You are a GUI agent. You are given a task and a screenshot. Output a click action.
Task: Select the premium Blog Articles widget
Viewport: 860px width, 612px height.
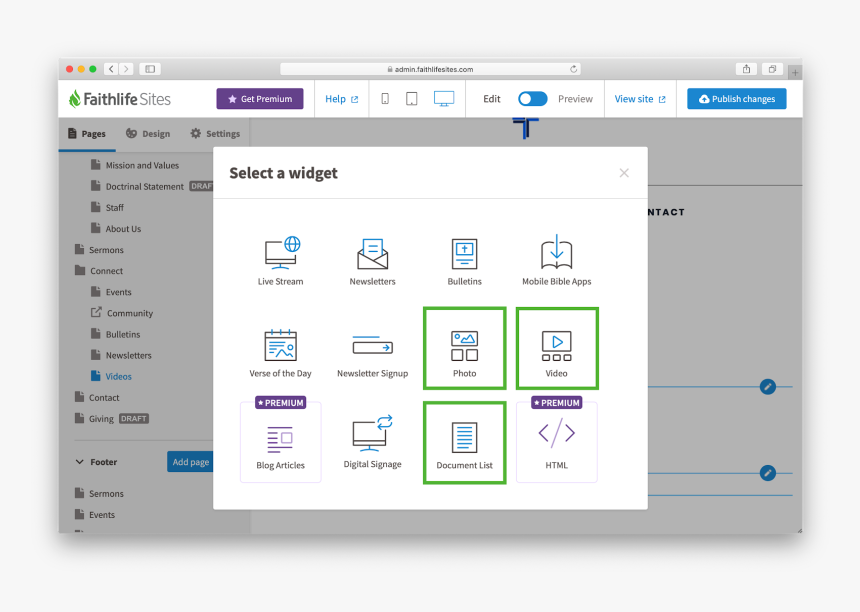pos(280,442)
